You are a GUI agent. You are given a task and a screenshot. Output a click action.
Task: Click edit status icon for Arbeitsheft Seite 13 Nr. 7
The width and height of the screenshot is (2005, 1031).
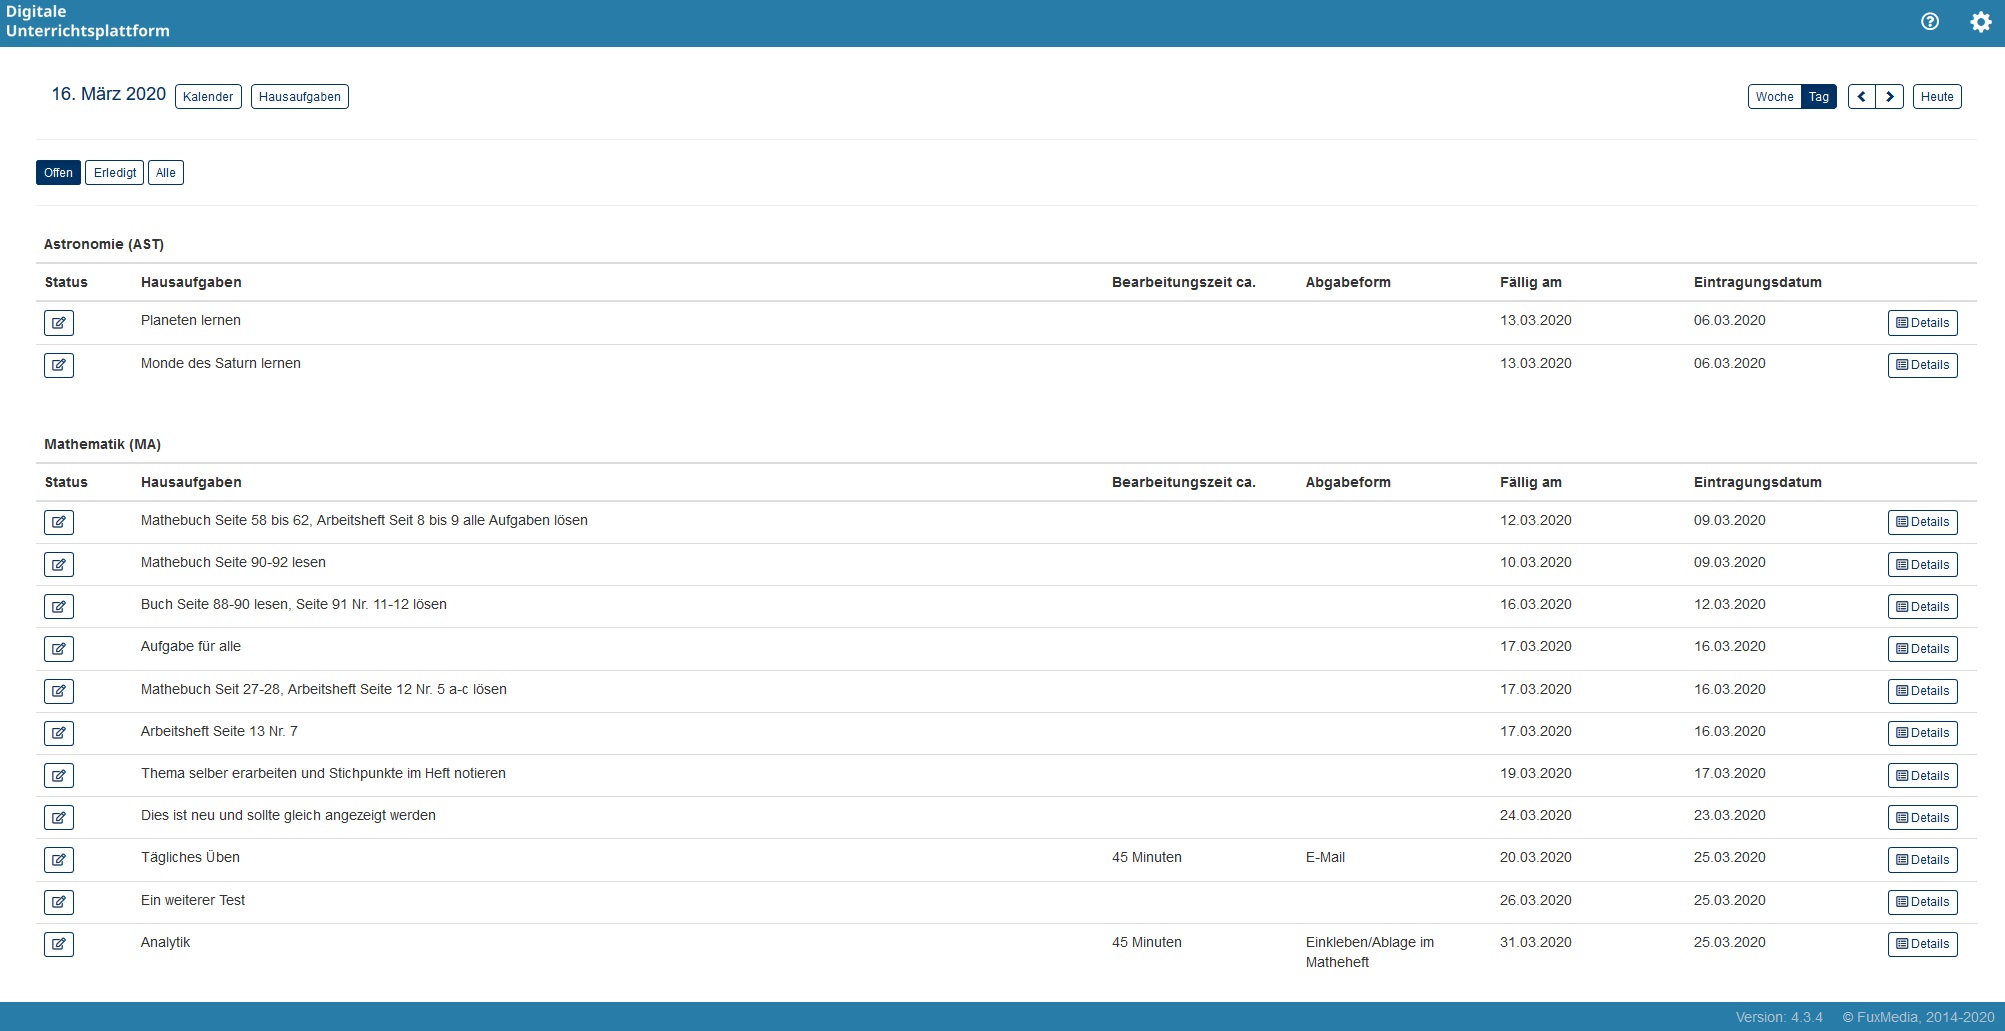point(59,733)
